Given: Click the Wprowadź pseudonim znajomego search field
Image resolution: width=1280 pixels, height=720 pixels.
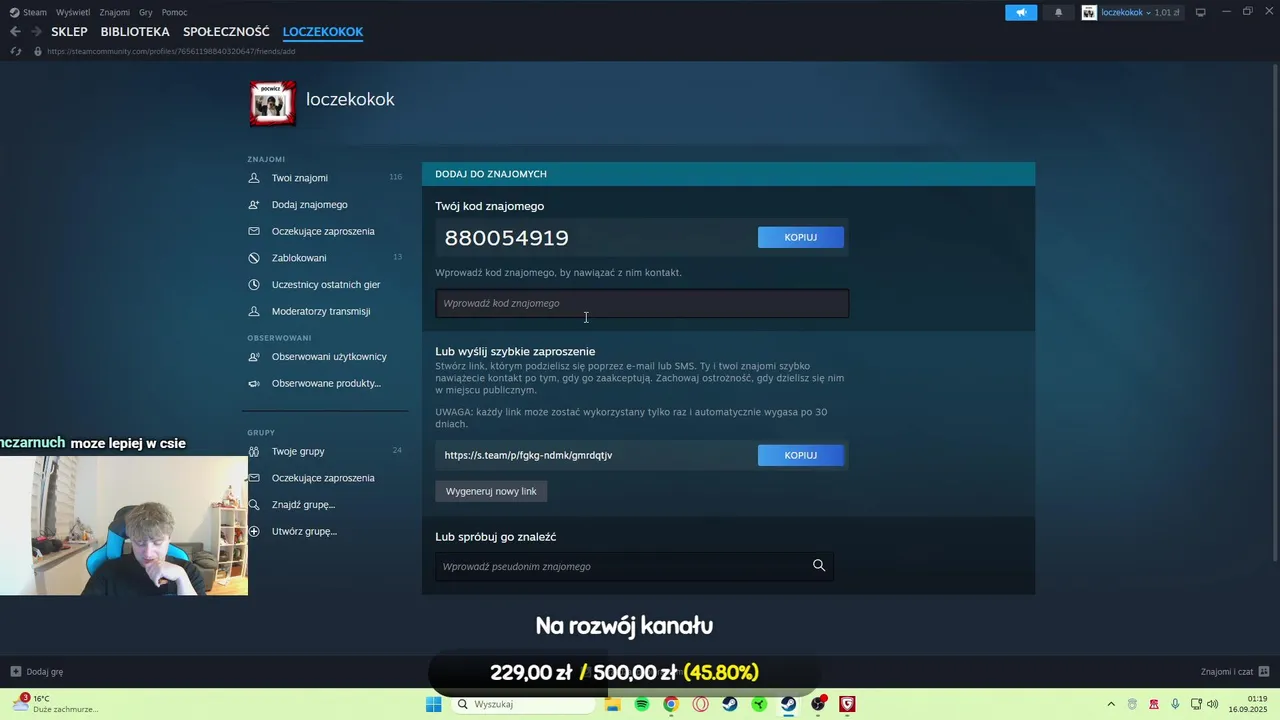Looking at the screenshot, I should coord(634,566).
